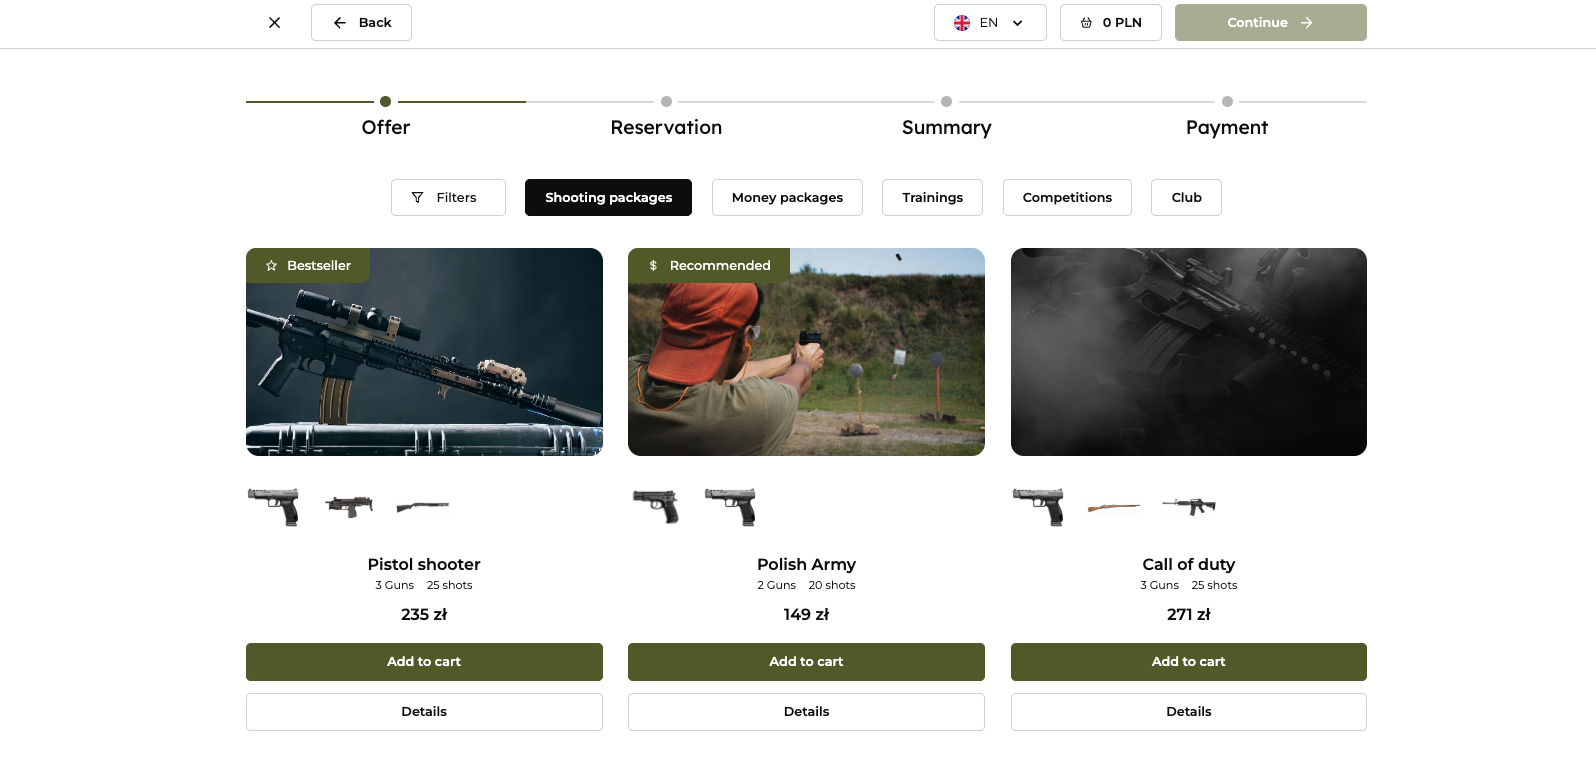
Task: Add Pistol shooter package to cart
Action: (424, 662)
